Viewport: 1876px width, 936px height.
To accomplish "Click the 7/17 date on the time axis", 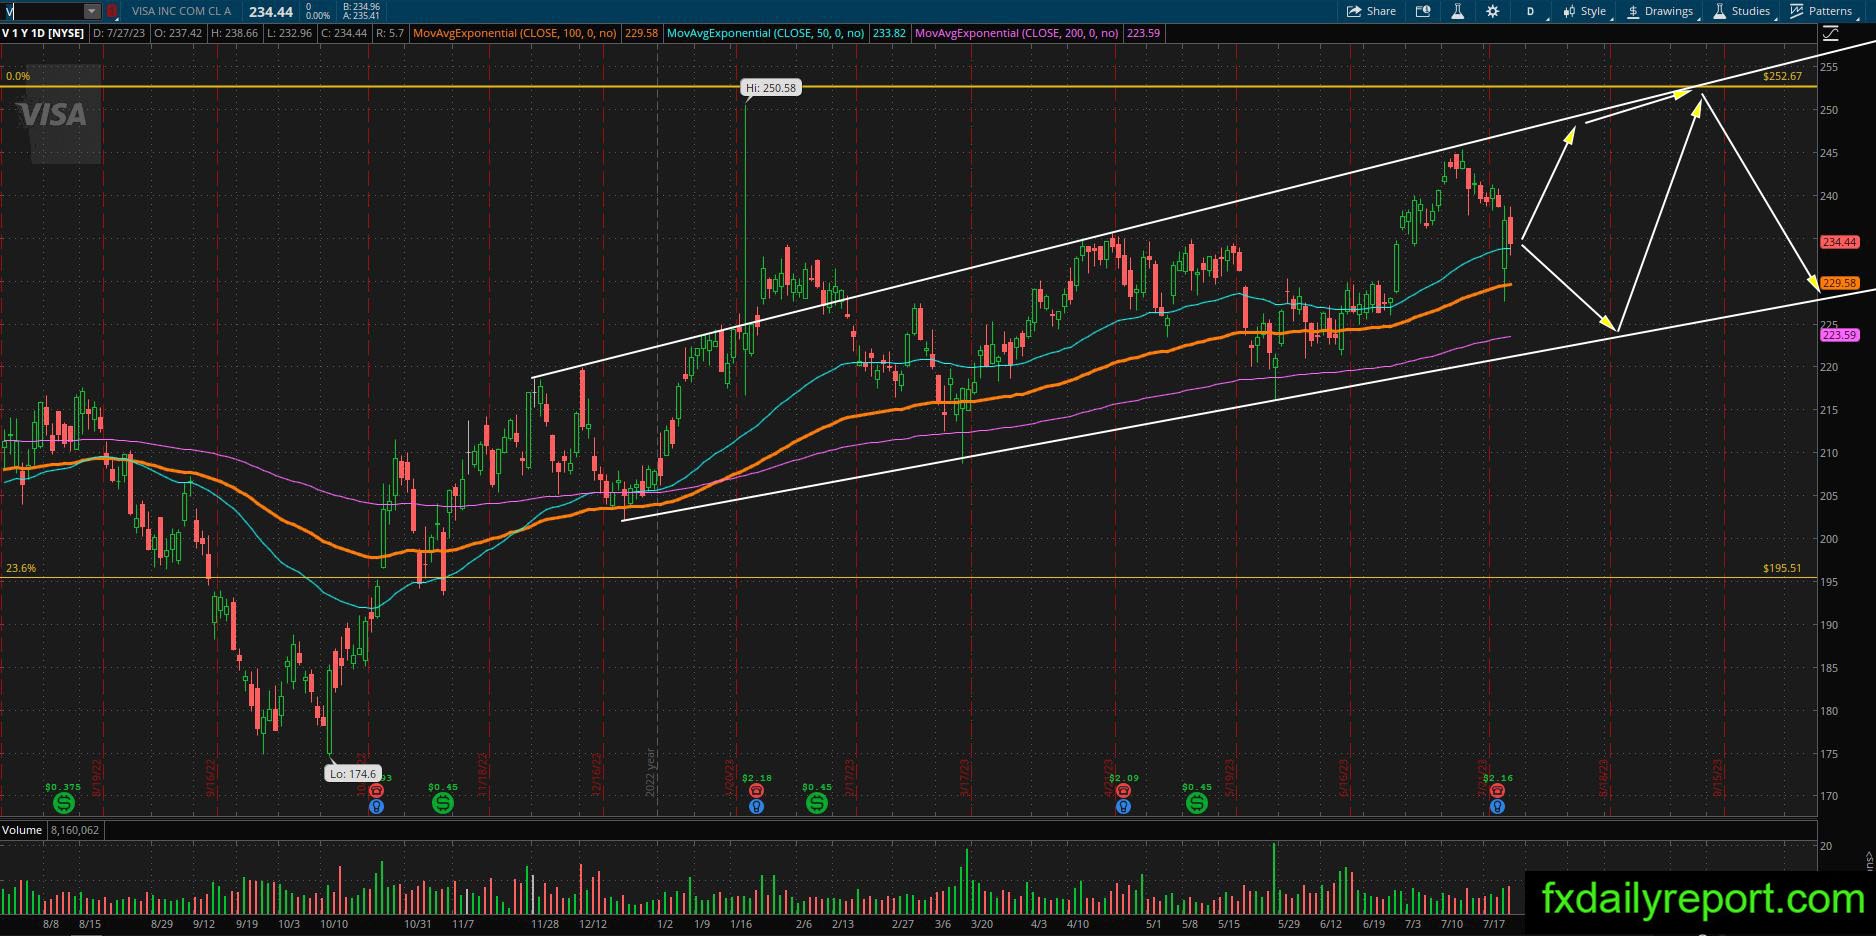I will 1494,924.
